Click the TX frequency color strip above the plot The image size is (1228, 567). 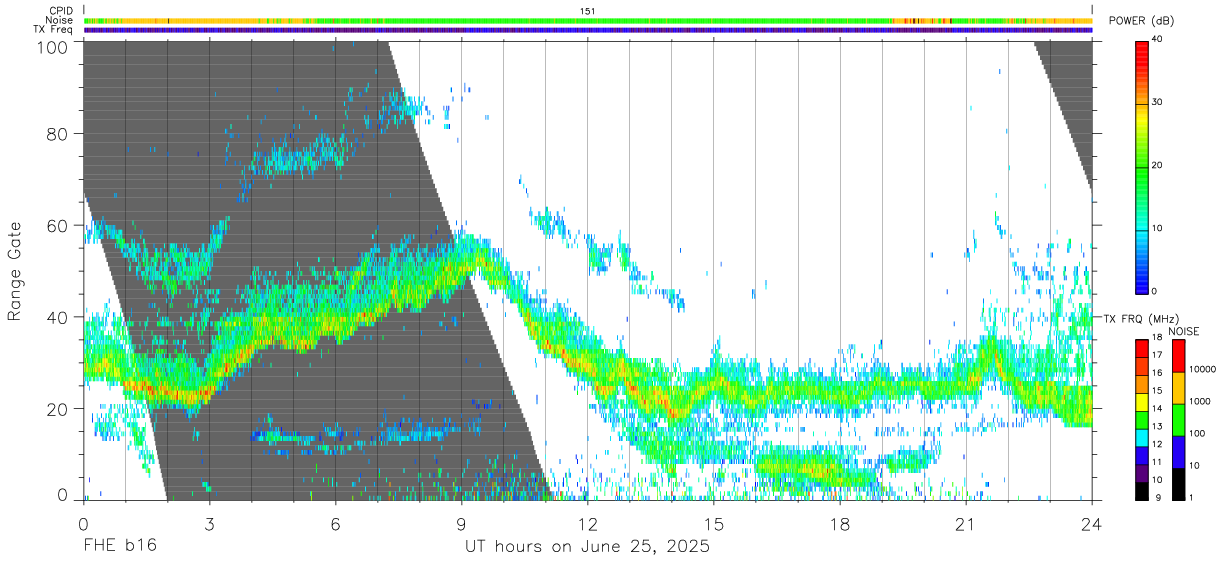(x=588, y=30)
